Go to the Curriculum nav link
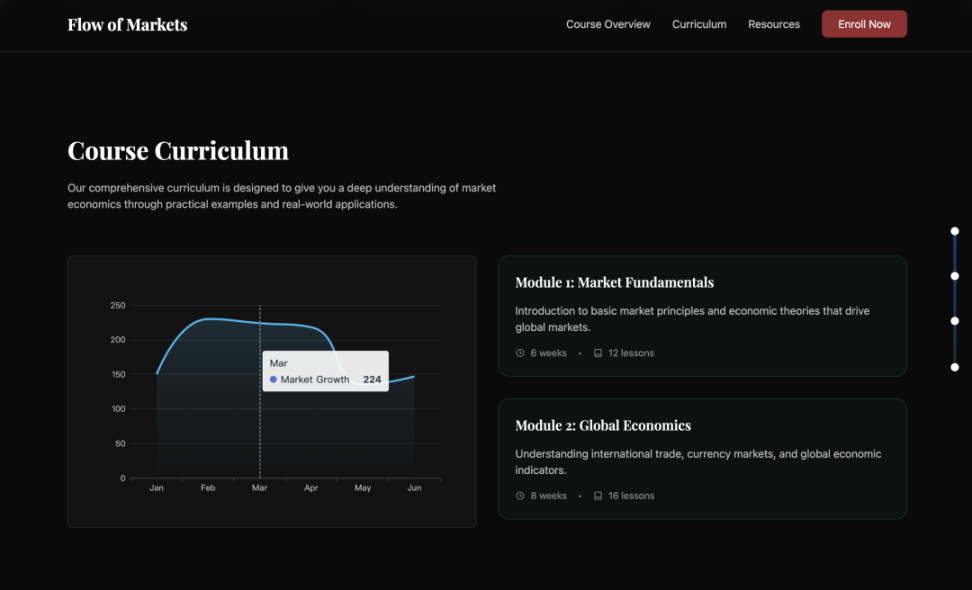Screen dimensions: 972x590 point(699,24)
